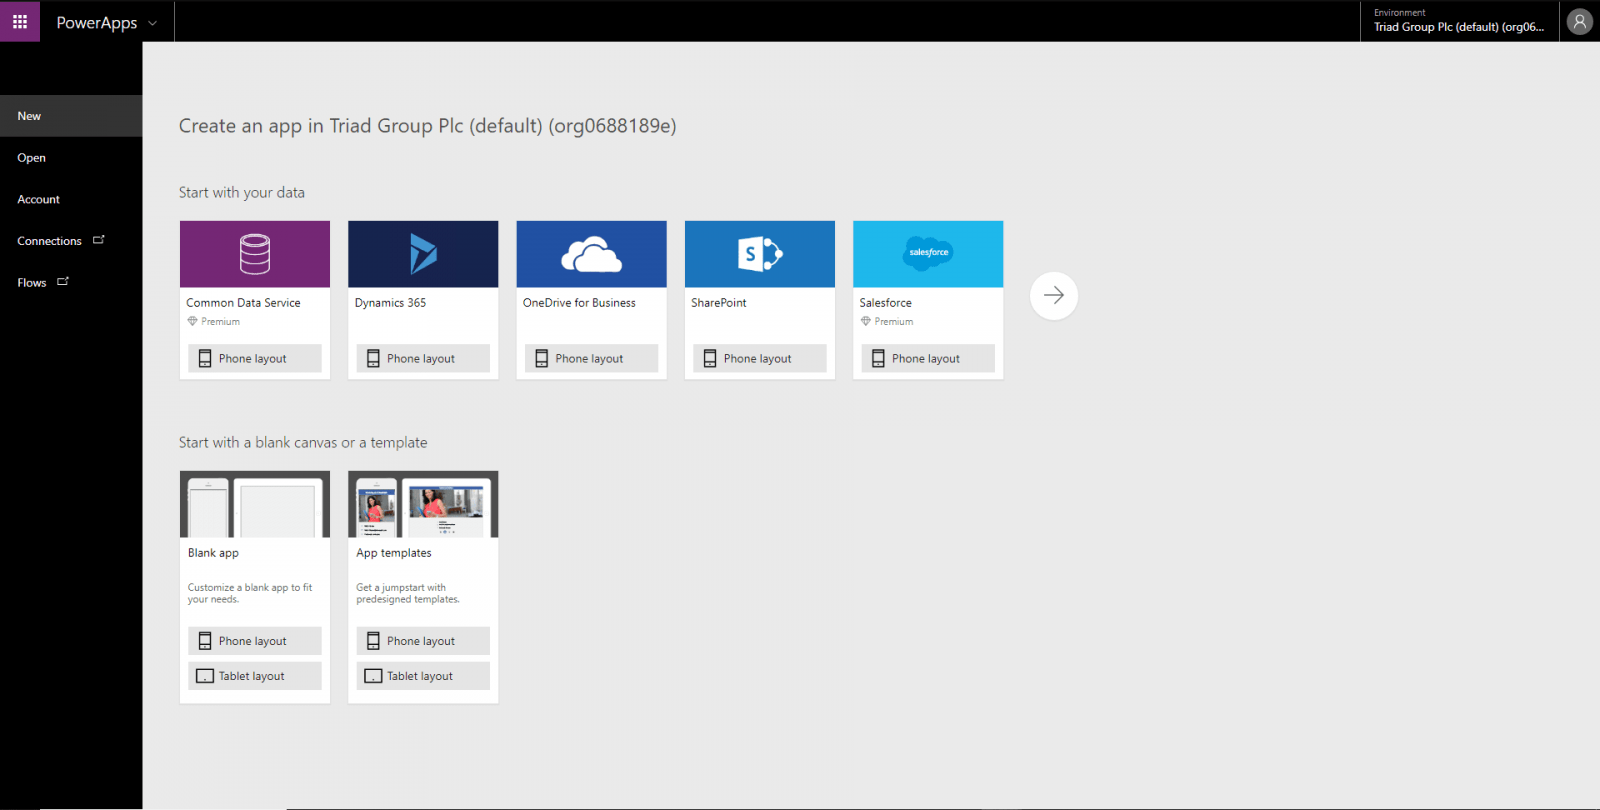The height and width of the screenshot is (810, 1600).
Task: Click the Premium diamond icon under Salesforce
Action: pos(866,321)
